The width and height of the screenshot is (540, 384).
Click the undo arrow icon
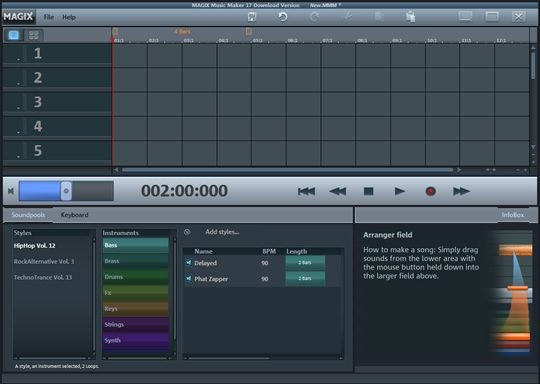[283, 17]
